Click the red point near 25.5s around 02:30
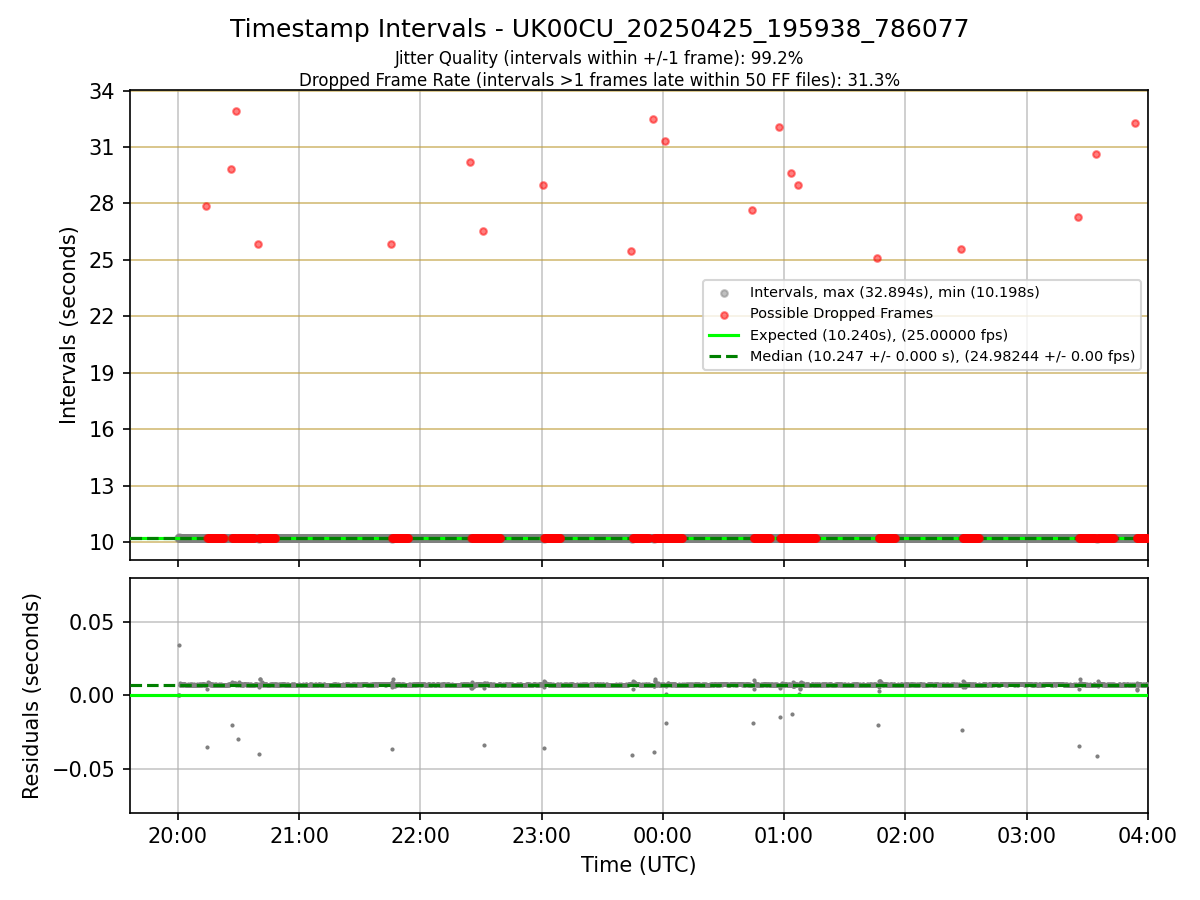 pos(961,249)
